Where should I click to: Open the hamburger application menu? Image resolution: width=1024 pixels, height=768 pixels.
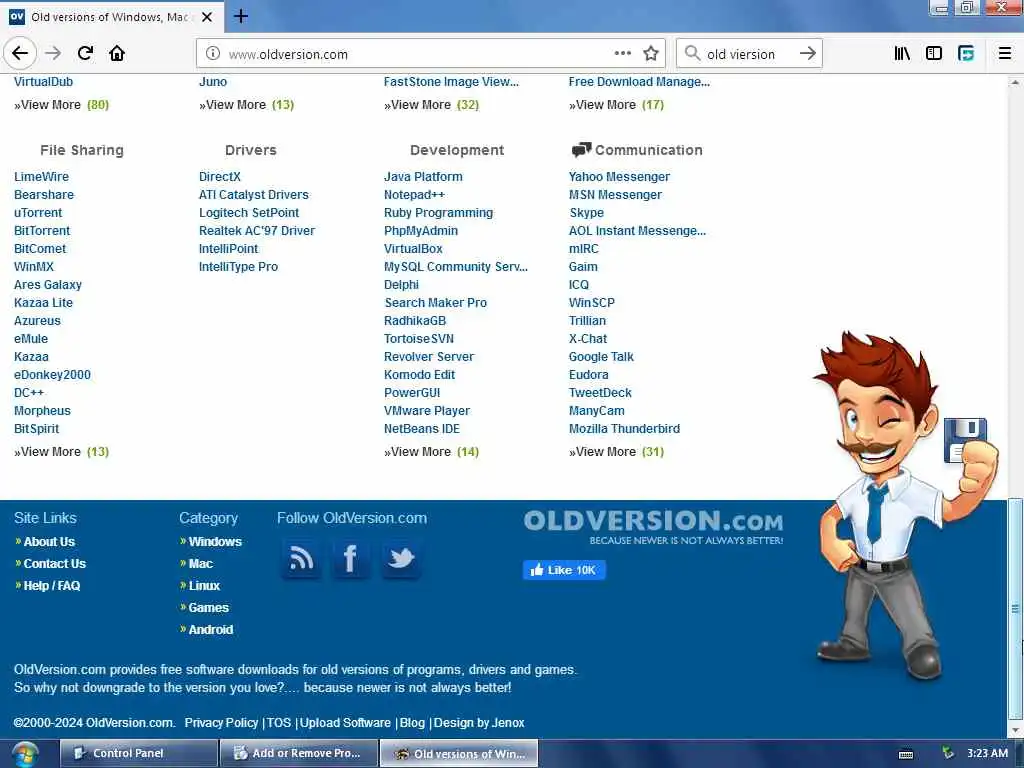coord(1004,54)
